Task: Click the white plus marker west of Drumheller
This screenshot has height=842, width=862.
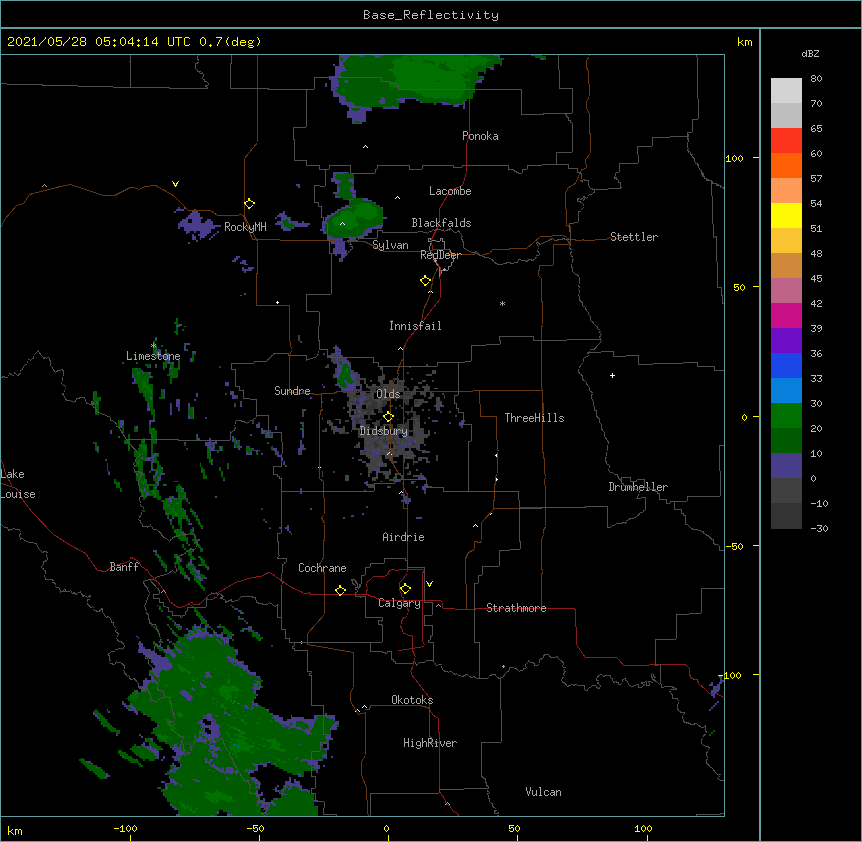Action: (612, 375)
